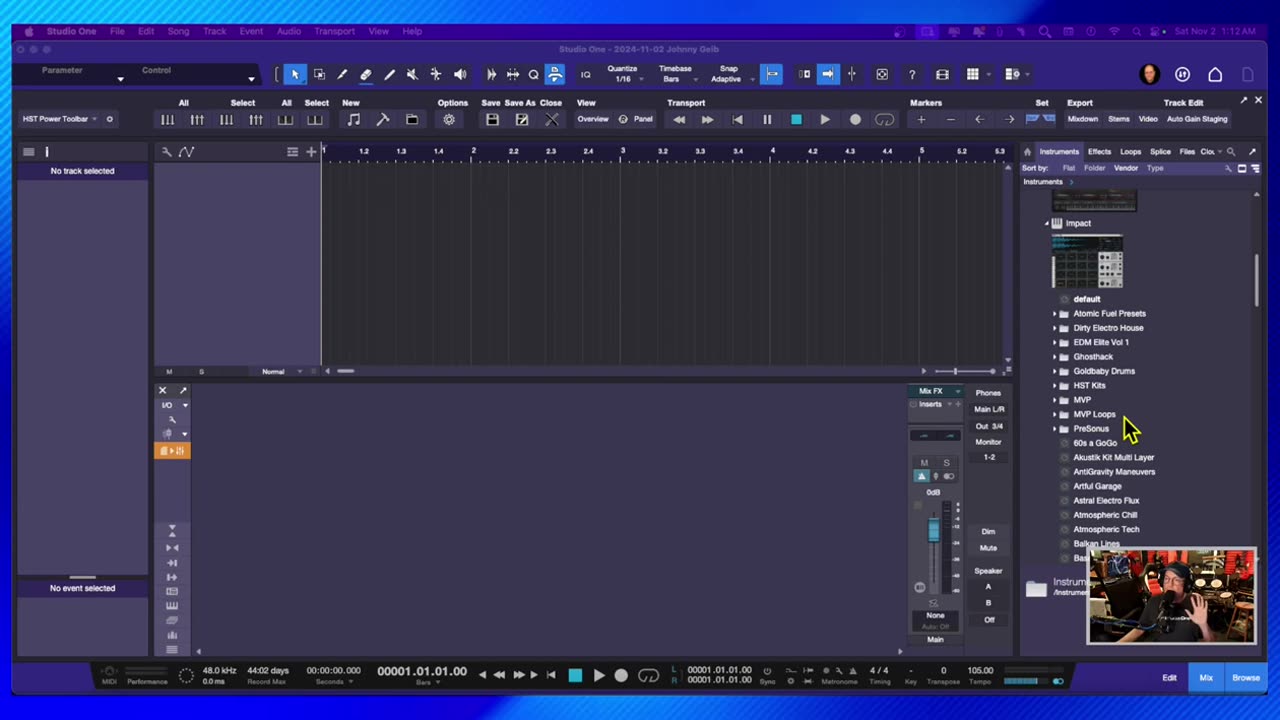Screen dimensions: 1280x720
Task: Toggle Solo on the Main mixer channel
Action: point(946,463)
